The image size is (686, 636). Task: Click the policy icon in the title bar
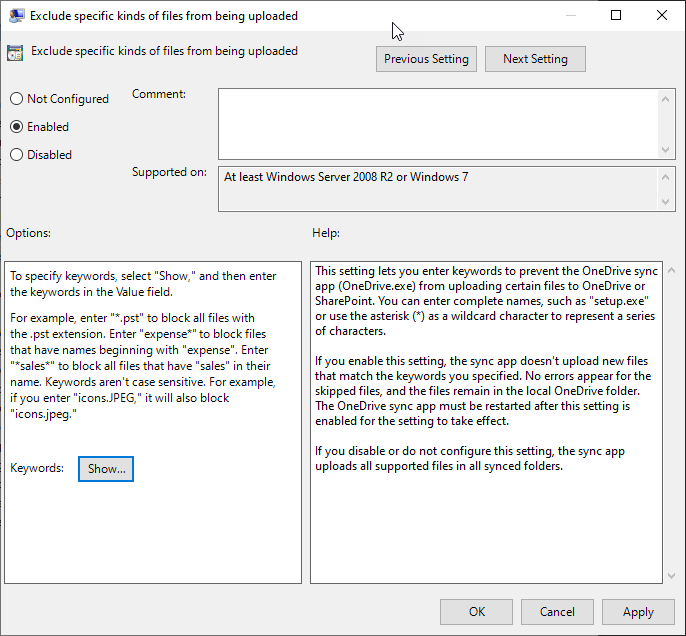click(17, 16)
